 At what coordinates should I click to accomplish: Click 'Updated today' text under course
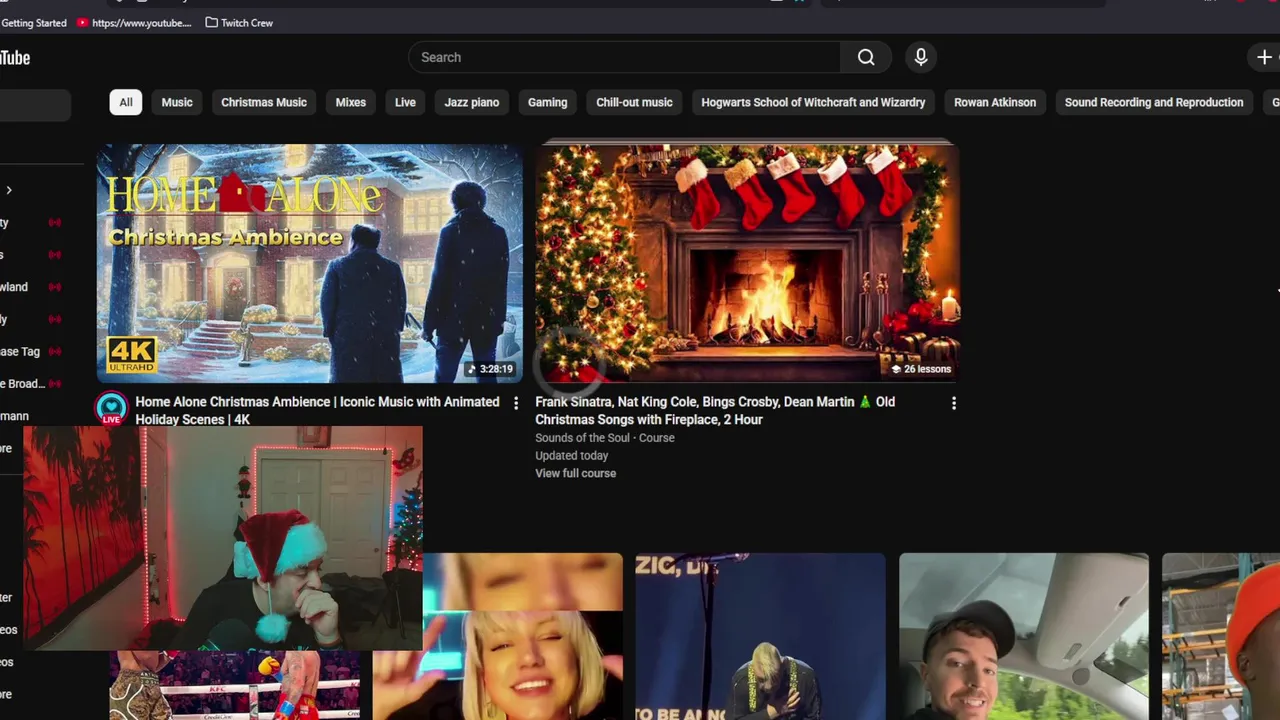tap(572, 456)
